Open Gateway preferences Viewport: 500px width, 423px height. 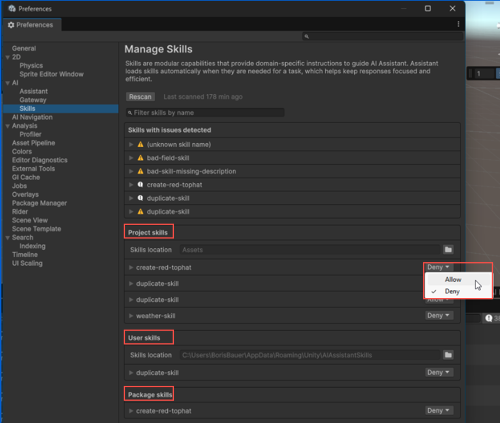point(33,100)
